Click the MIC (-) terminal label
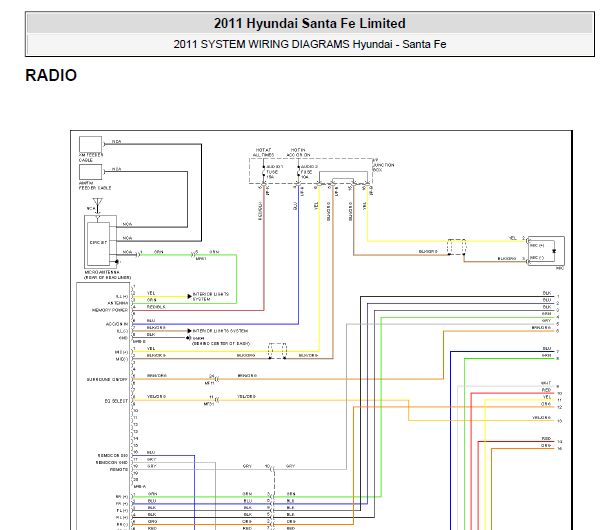 click(x=537, y=258)
